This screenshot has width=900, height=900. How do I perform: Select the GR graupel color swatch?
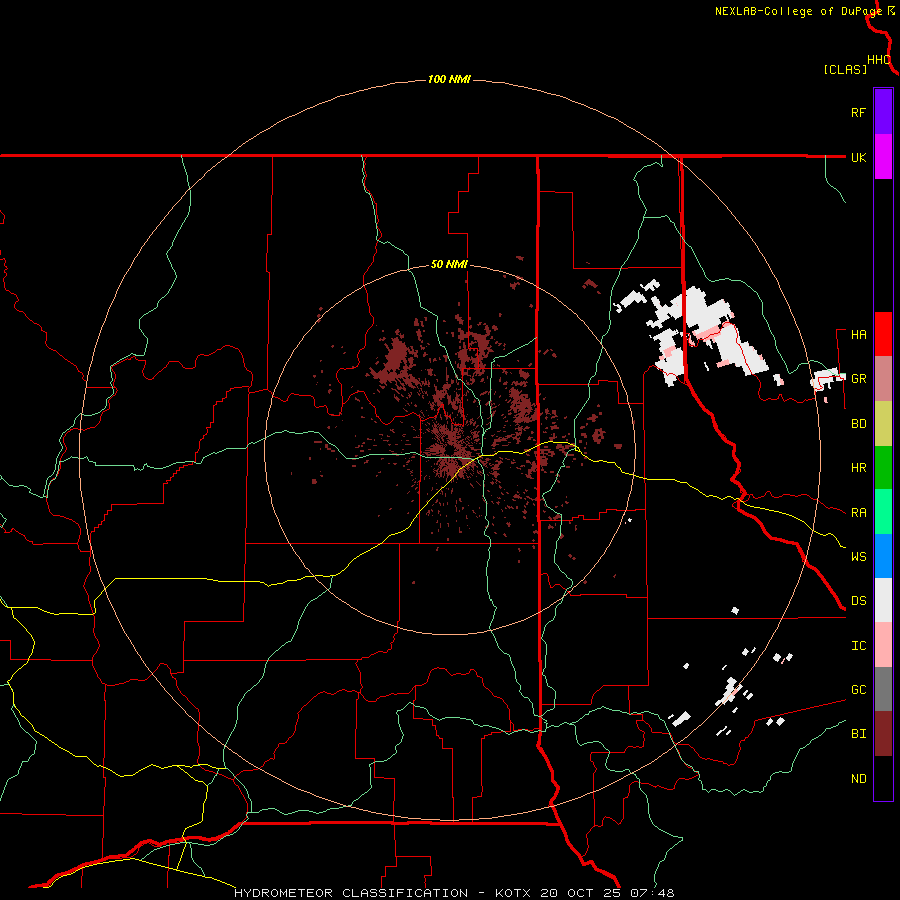[883, 379]
